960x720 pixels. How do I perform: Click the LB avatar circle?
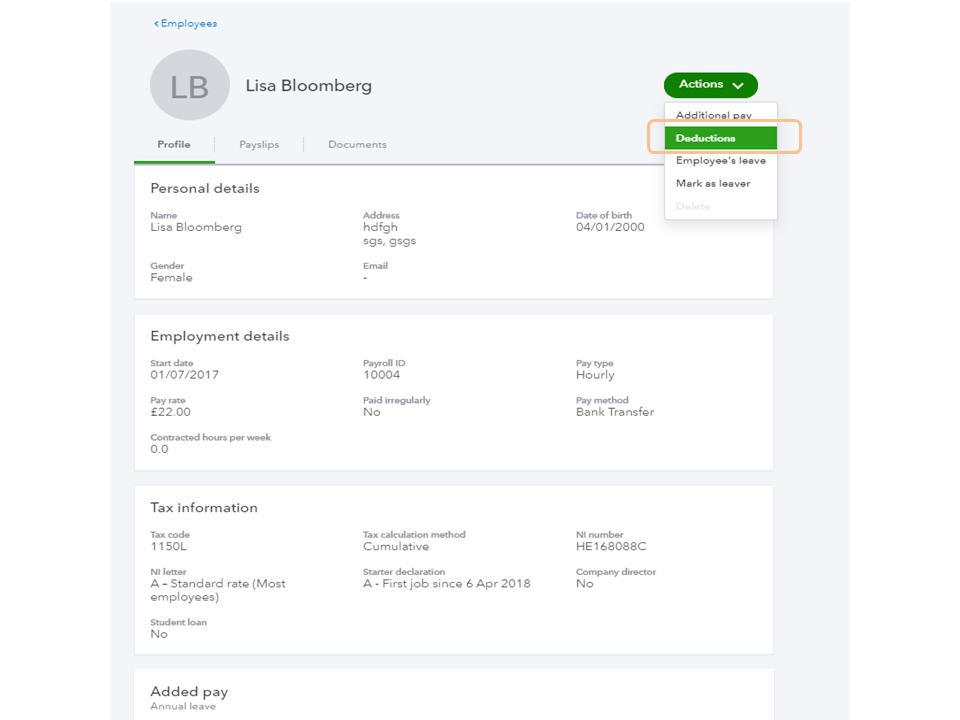coord(189,86)
